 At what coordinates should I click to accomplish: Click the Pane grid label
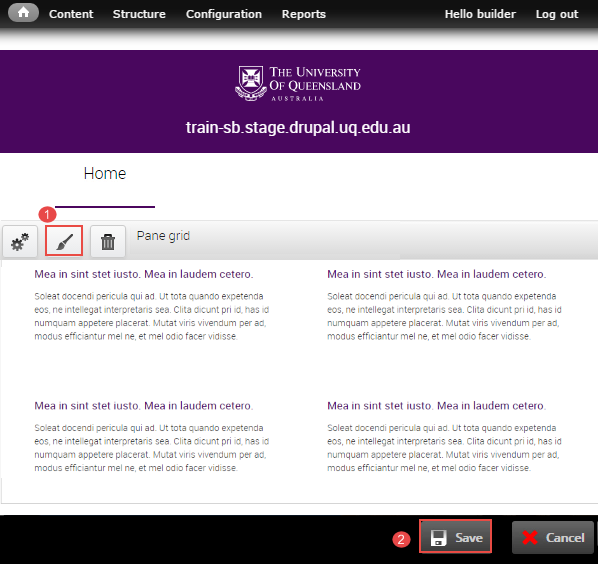pos(163,236)
